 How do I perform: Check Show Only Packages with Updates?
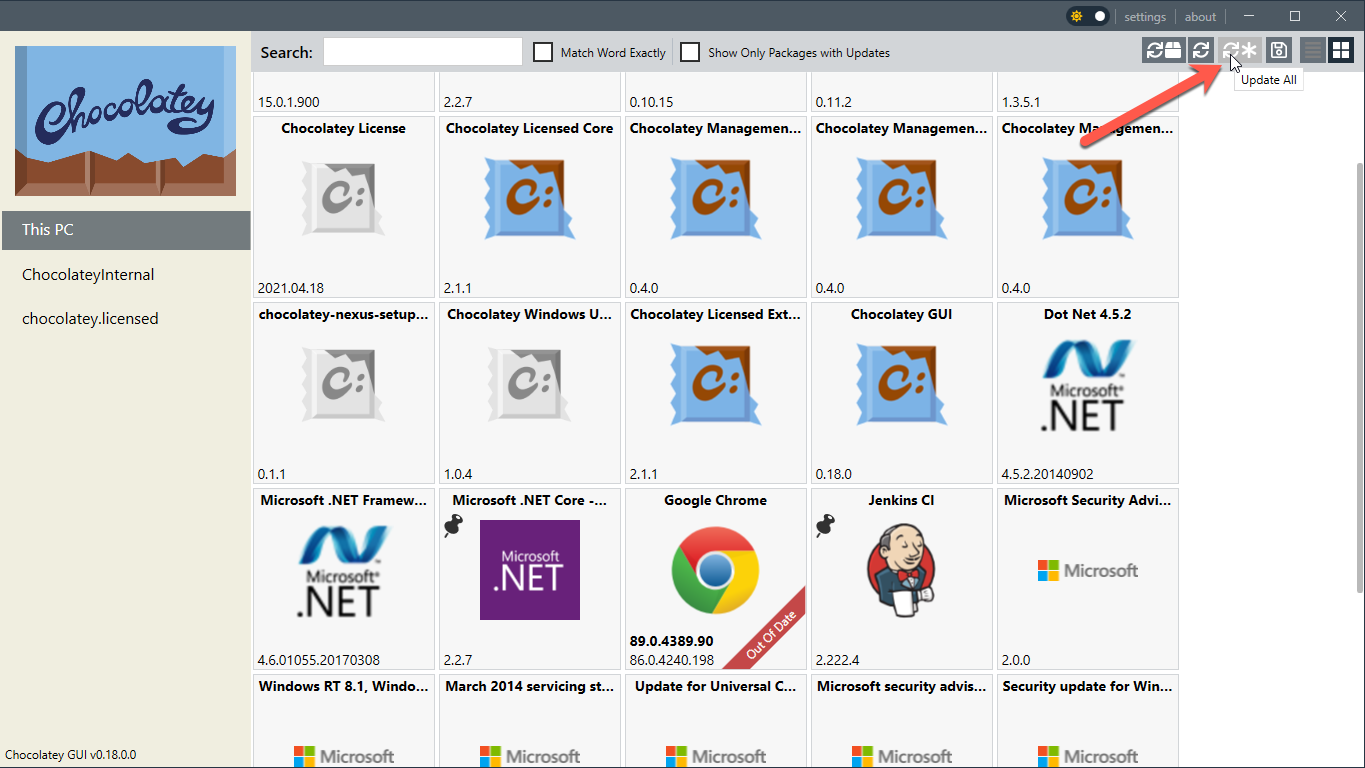pos(690,52)
